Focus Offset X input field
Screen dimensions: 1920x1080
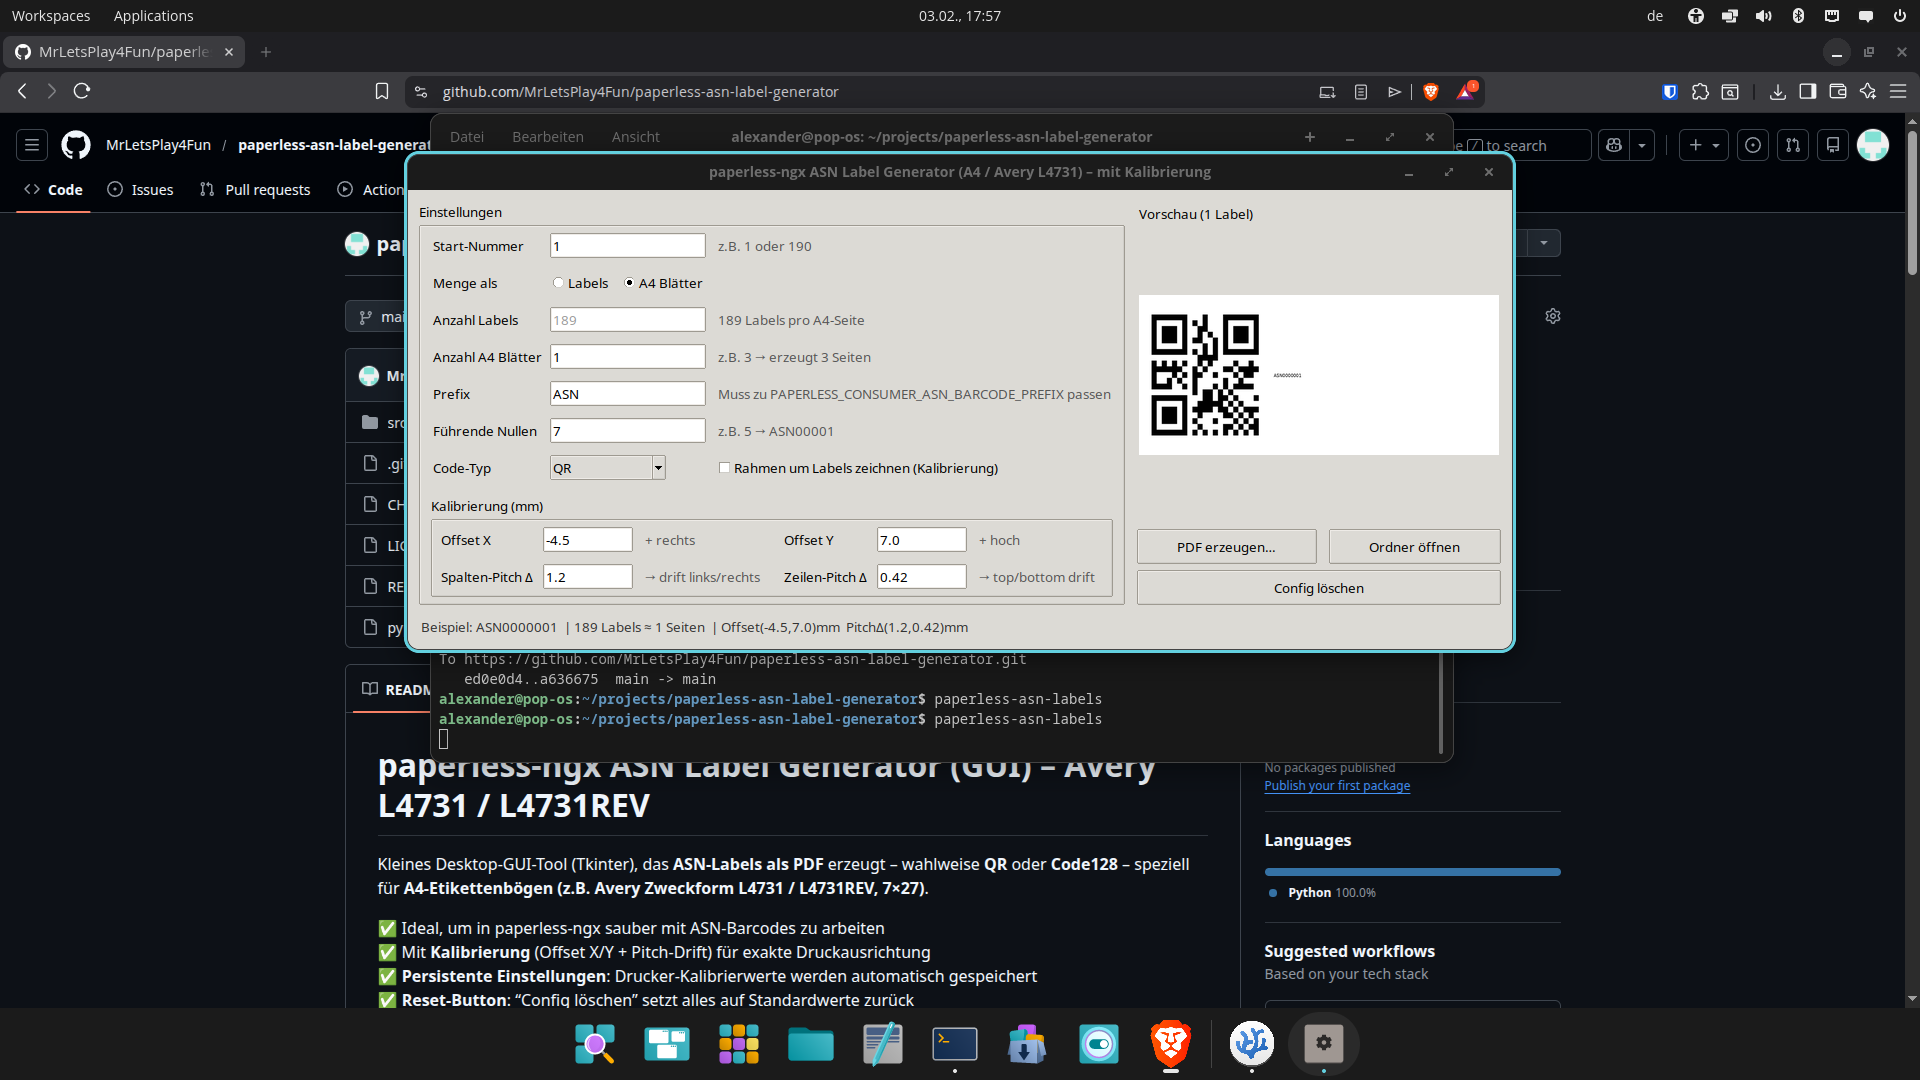click(587, 540)
